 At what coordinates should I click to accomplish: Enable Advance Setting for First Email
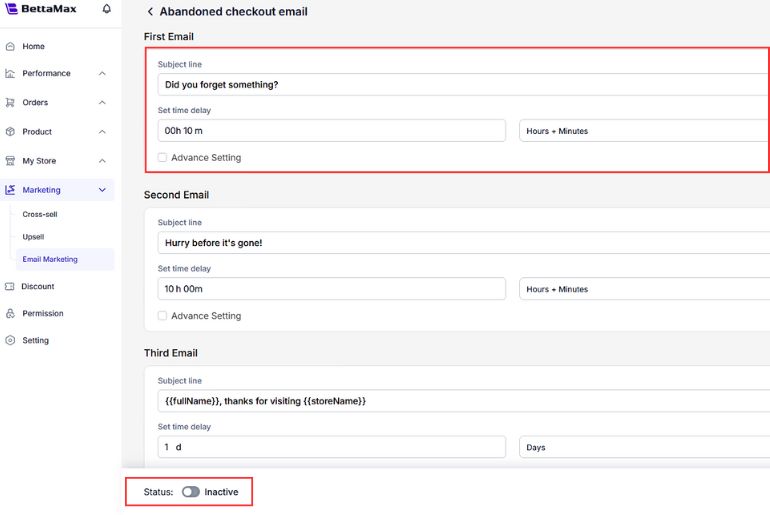tap(163, 157)
